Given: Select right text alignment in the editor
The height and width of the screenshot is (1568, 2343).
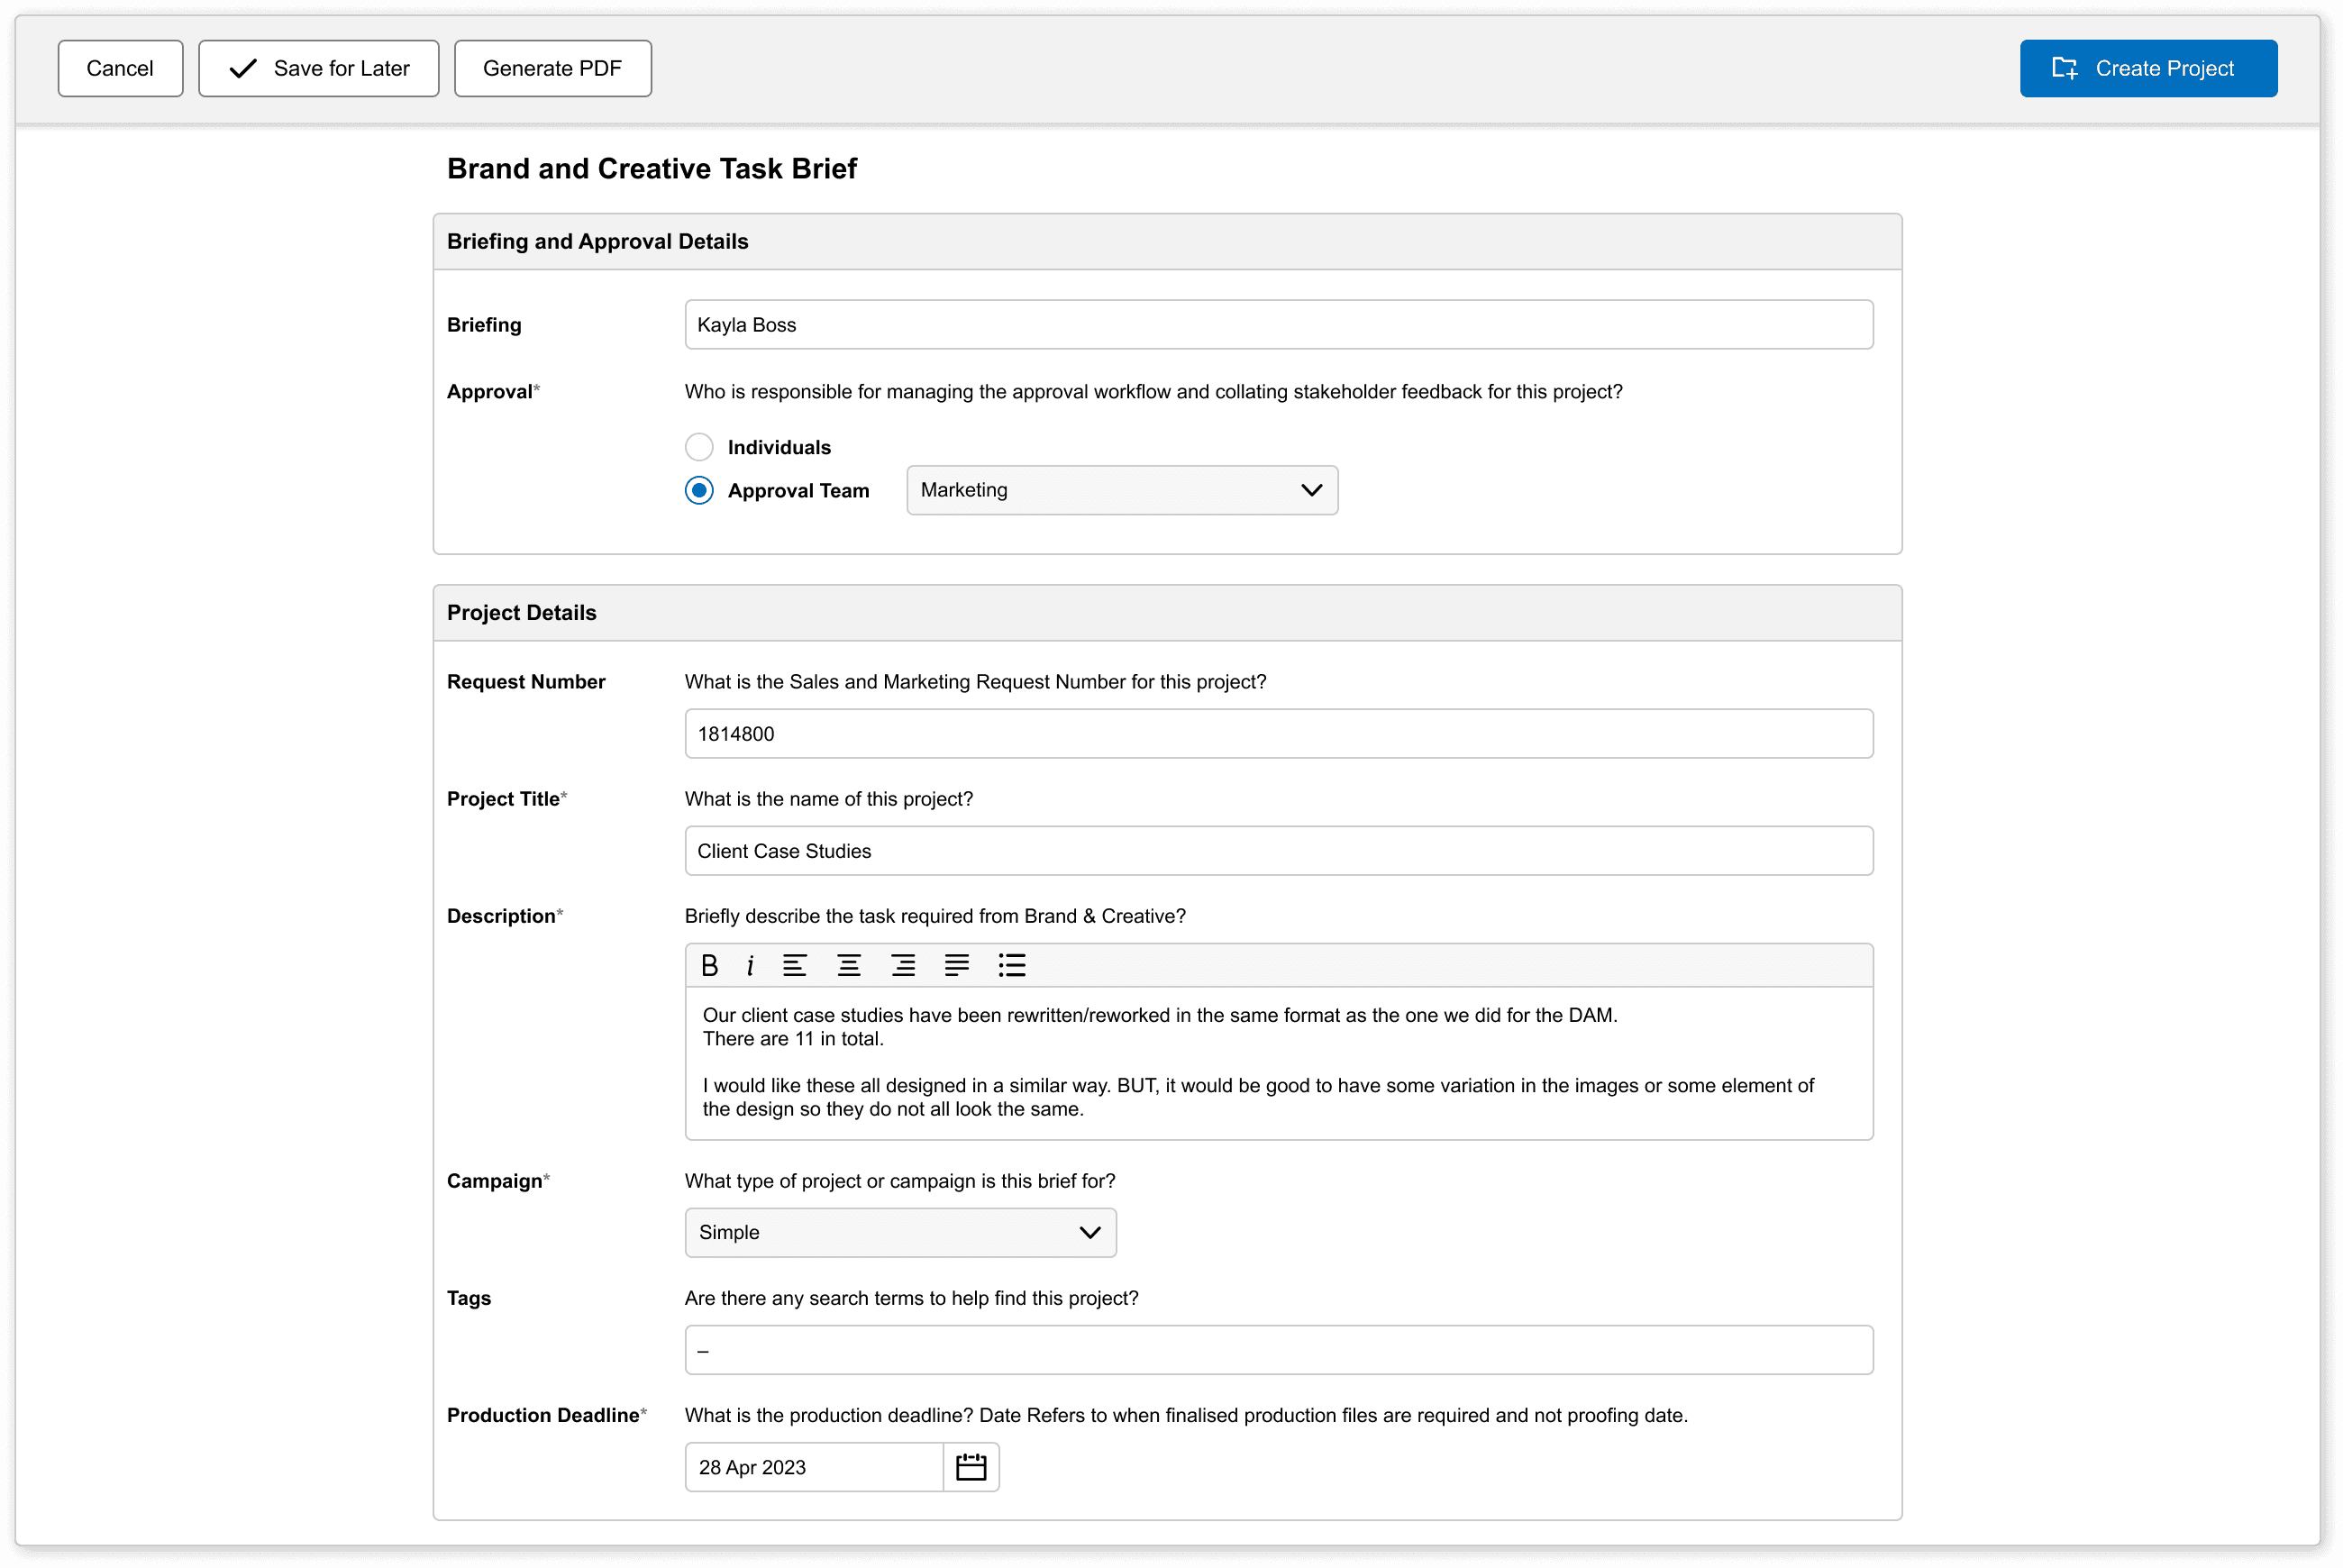Looking at the screenshot, I should click(903, 965).
